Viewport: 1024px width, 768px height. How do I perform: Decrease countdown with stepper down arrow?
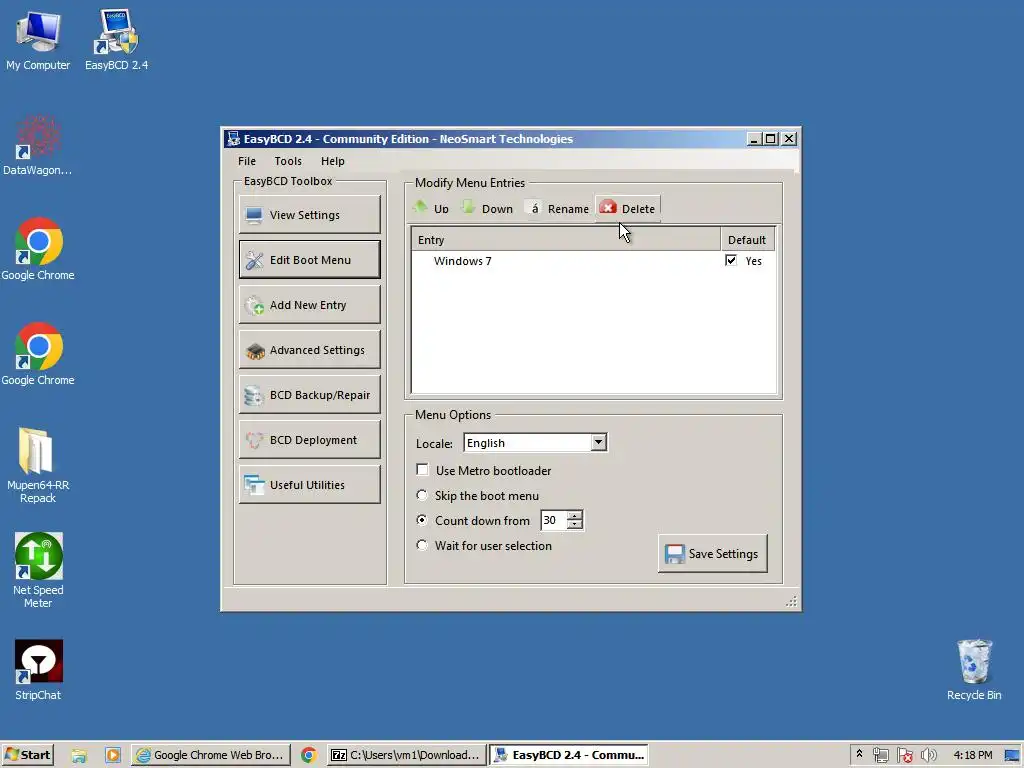(575, 525)
